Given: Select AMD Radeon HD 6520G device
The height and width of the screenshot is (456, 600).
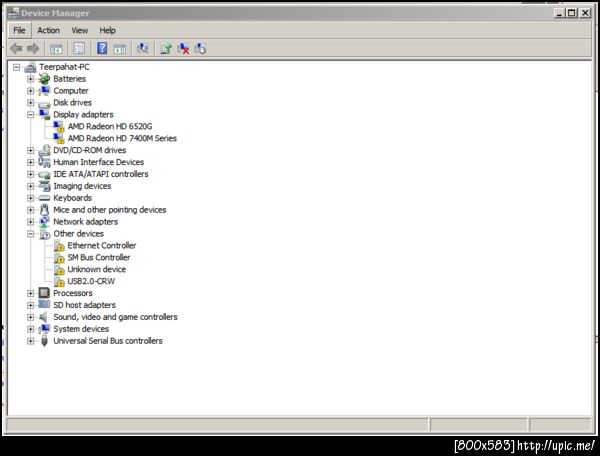Looking at the screenshot, I should (110, 126).
